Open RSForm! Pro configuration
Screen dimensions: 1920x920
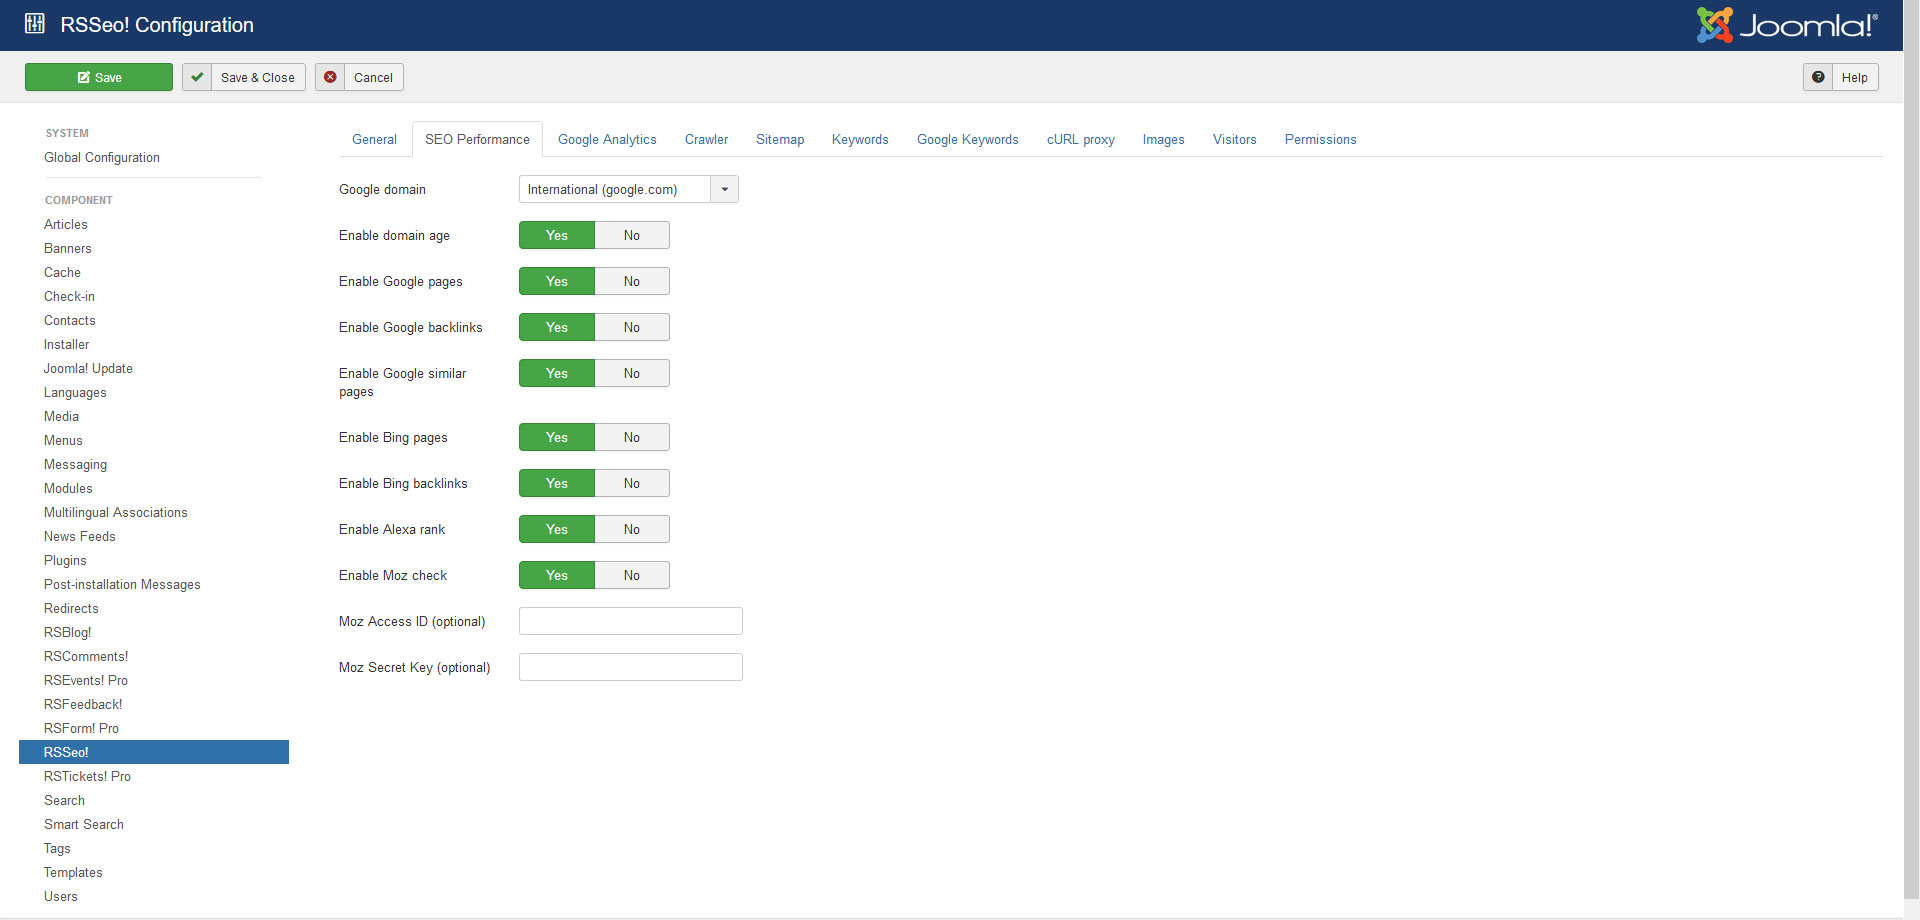pyautogui.click(x=81, y=728)
